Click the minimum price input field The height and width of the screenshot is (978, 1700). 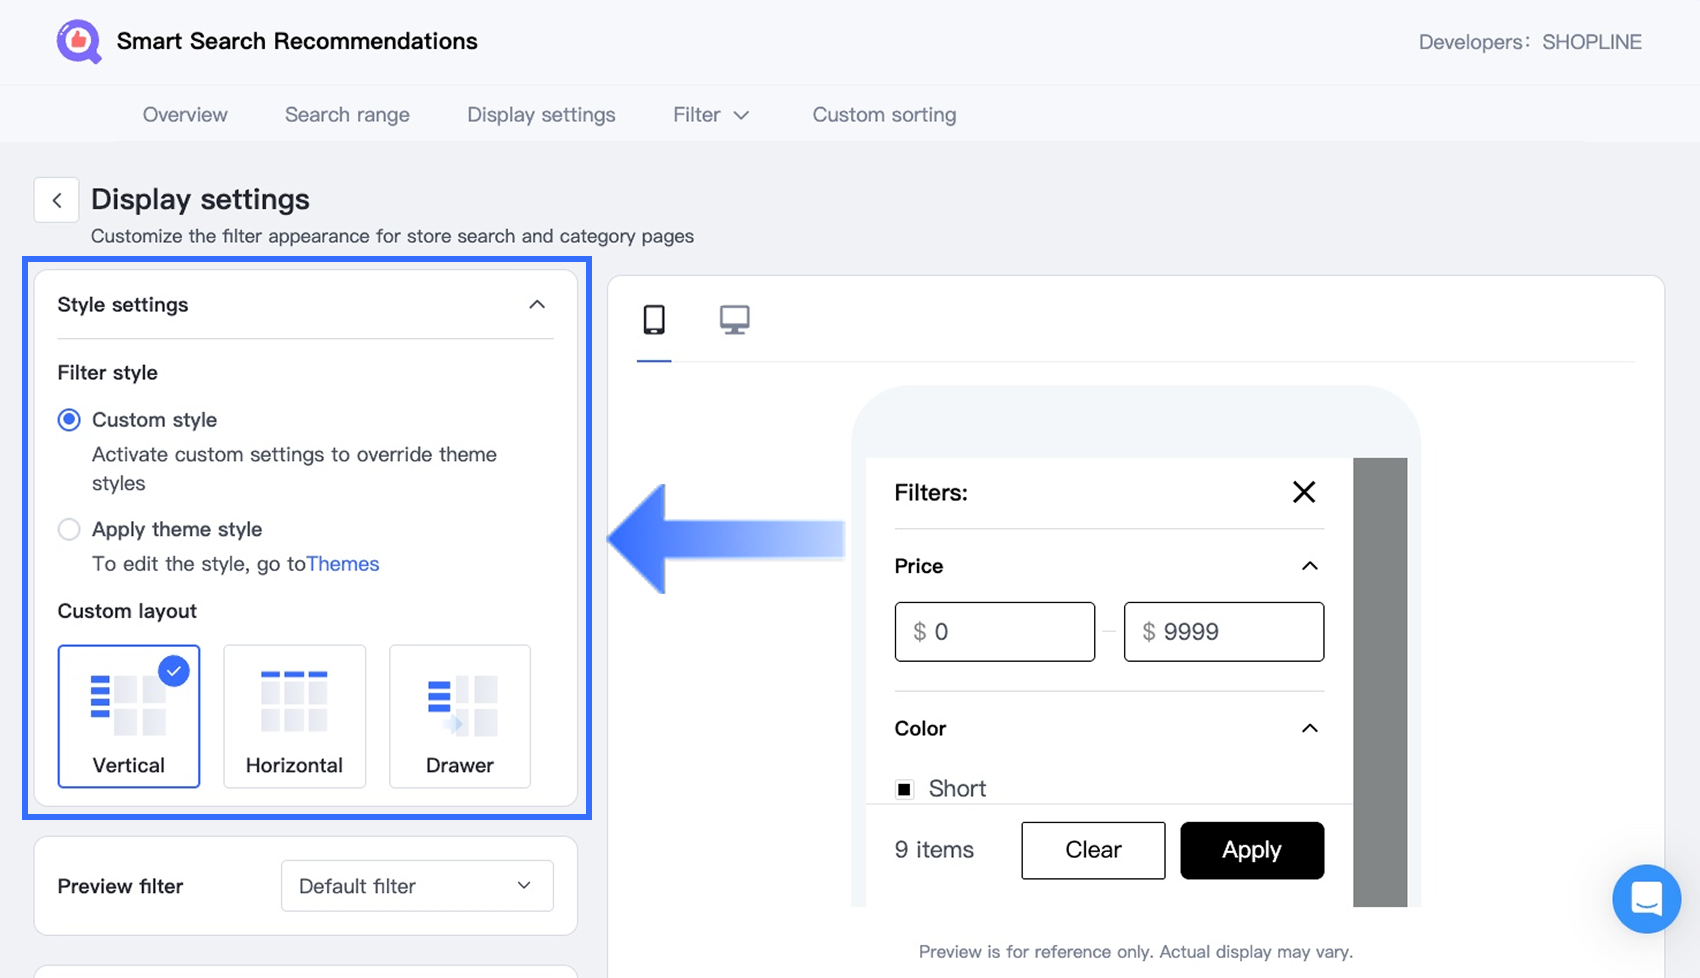tap(994, 632)
